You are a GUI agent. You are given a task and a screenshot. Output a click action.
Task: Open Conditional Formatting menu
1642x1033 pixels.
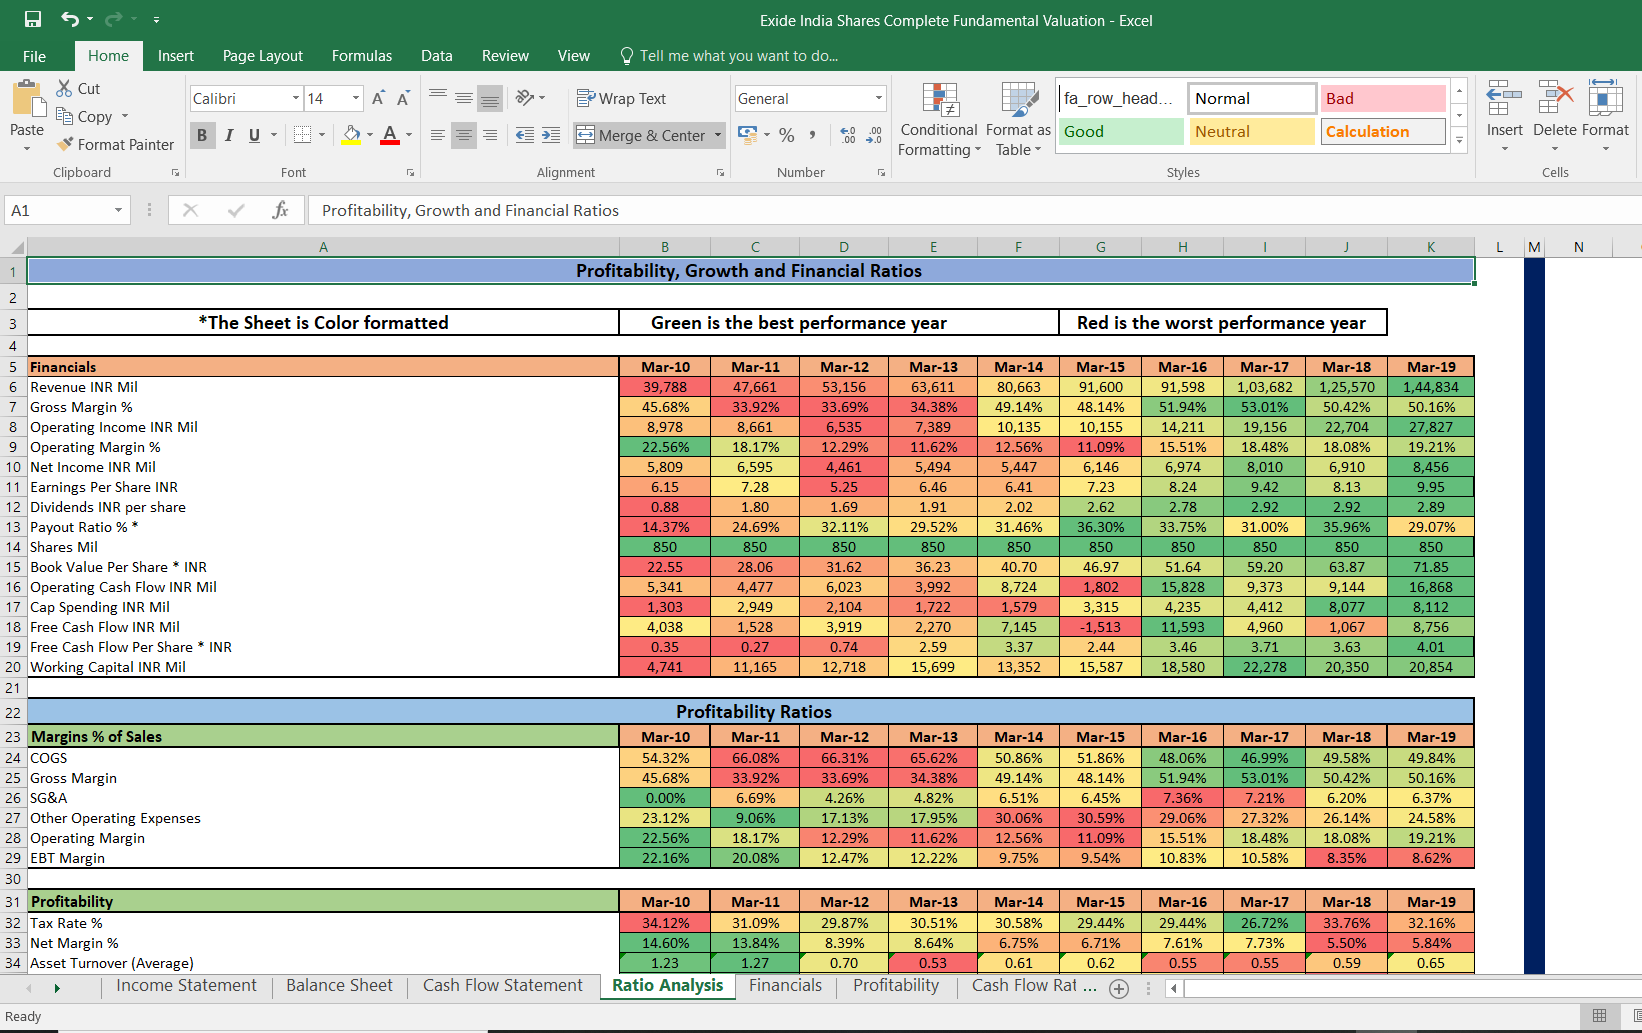point(939,119)
